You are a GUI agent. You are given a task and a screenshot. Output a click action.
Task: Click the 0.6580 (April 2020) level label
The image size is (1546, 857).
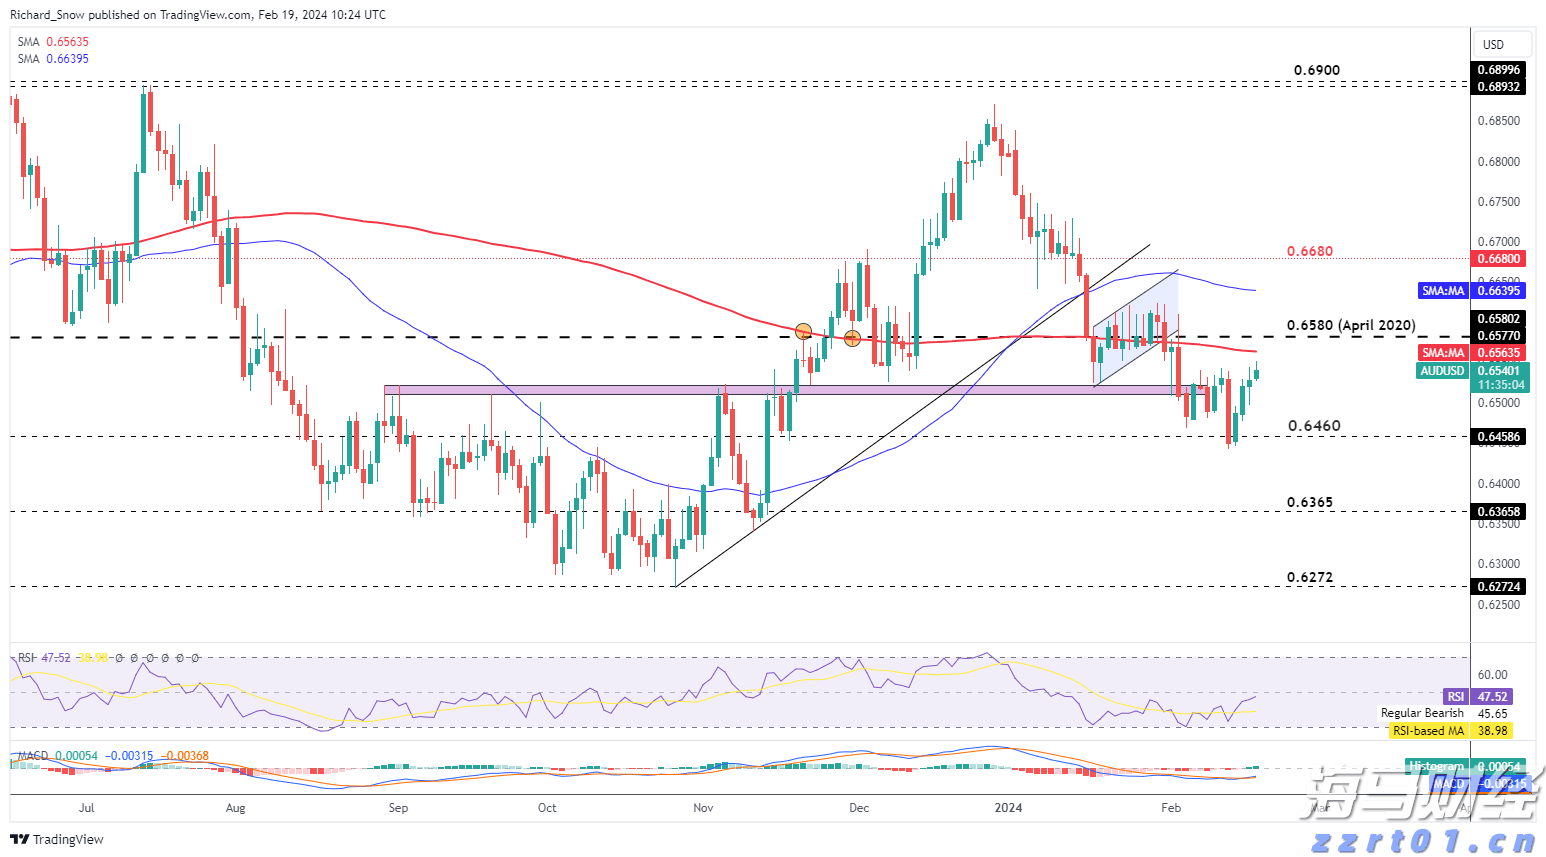(x=1350, y=326)
